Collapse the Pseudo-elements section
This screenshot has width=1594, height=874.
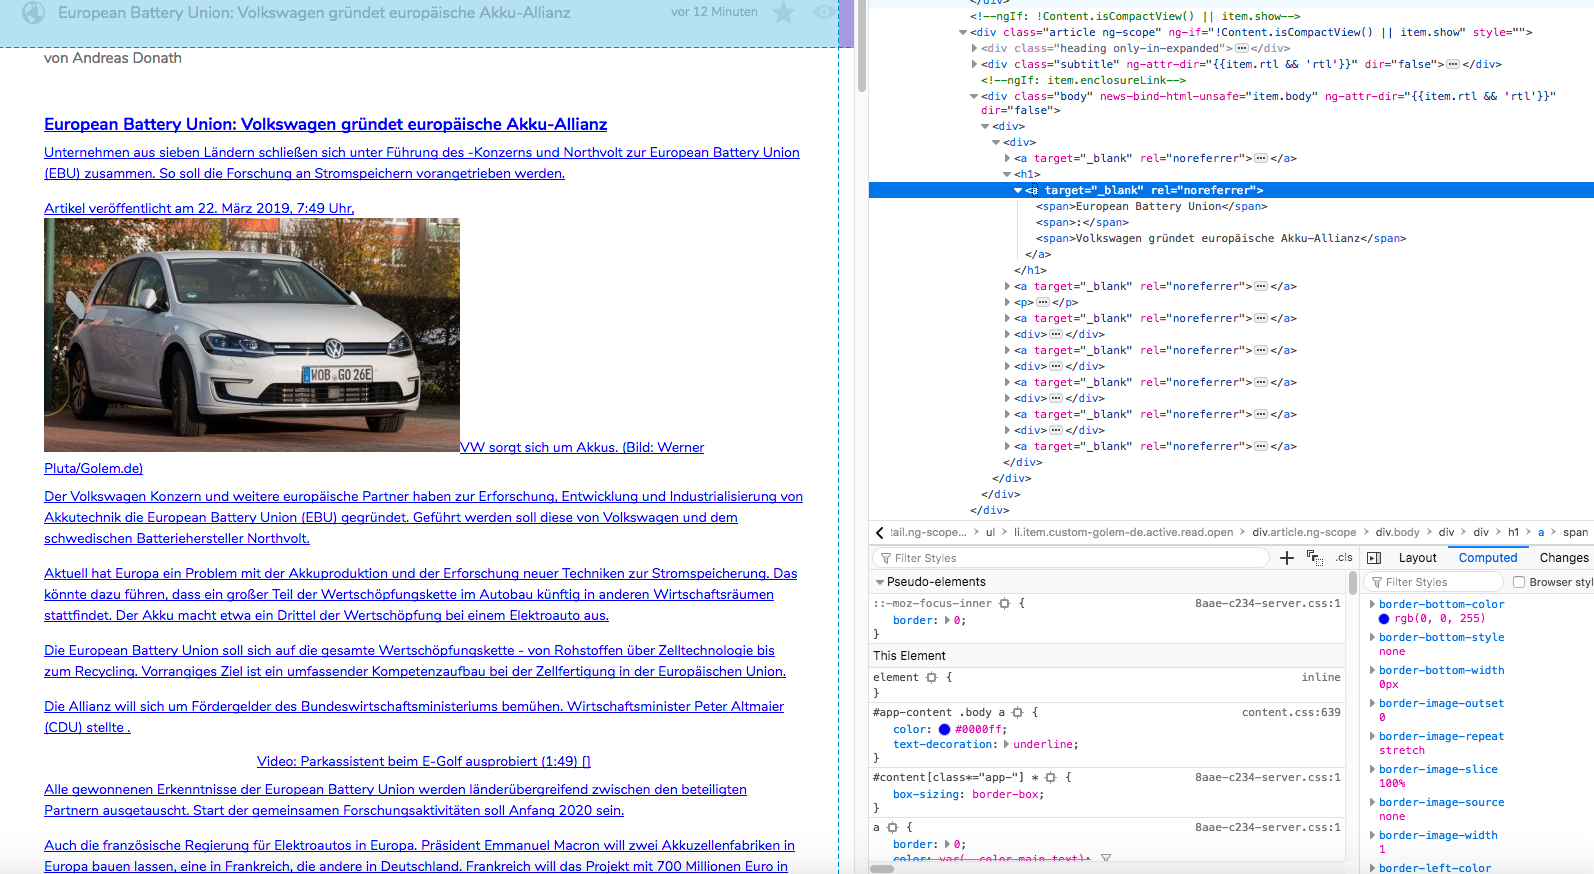[880, 582]
